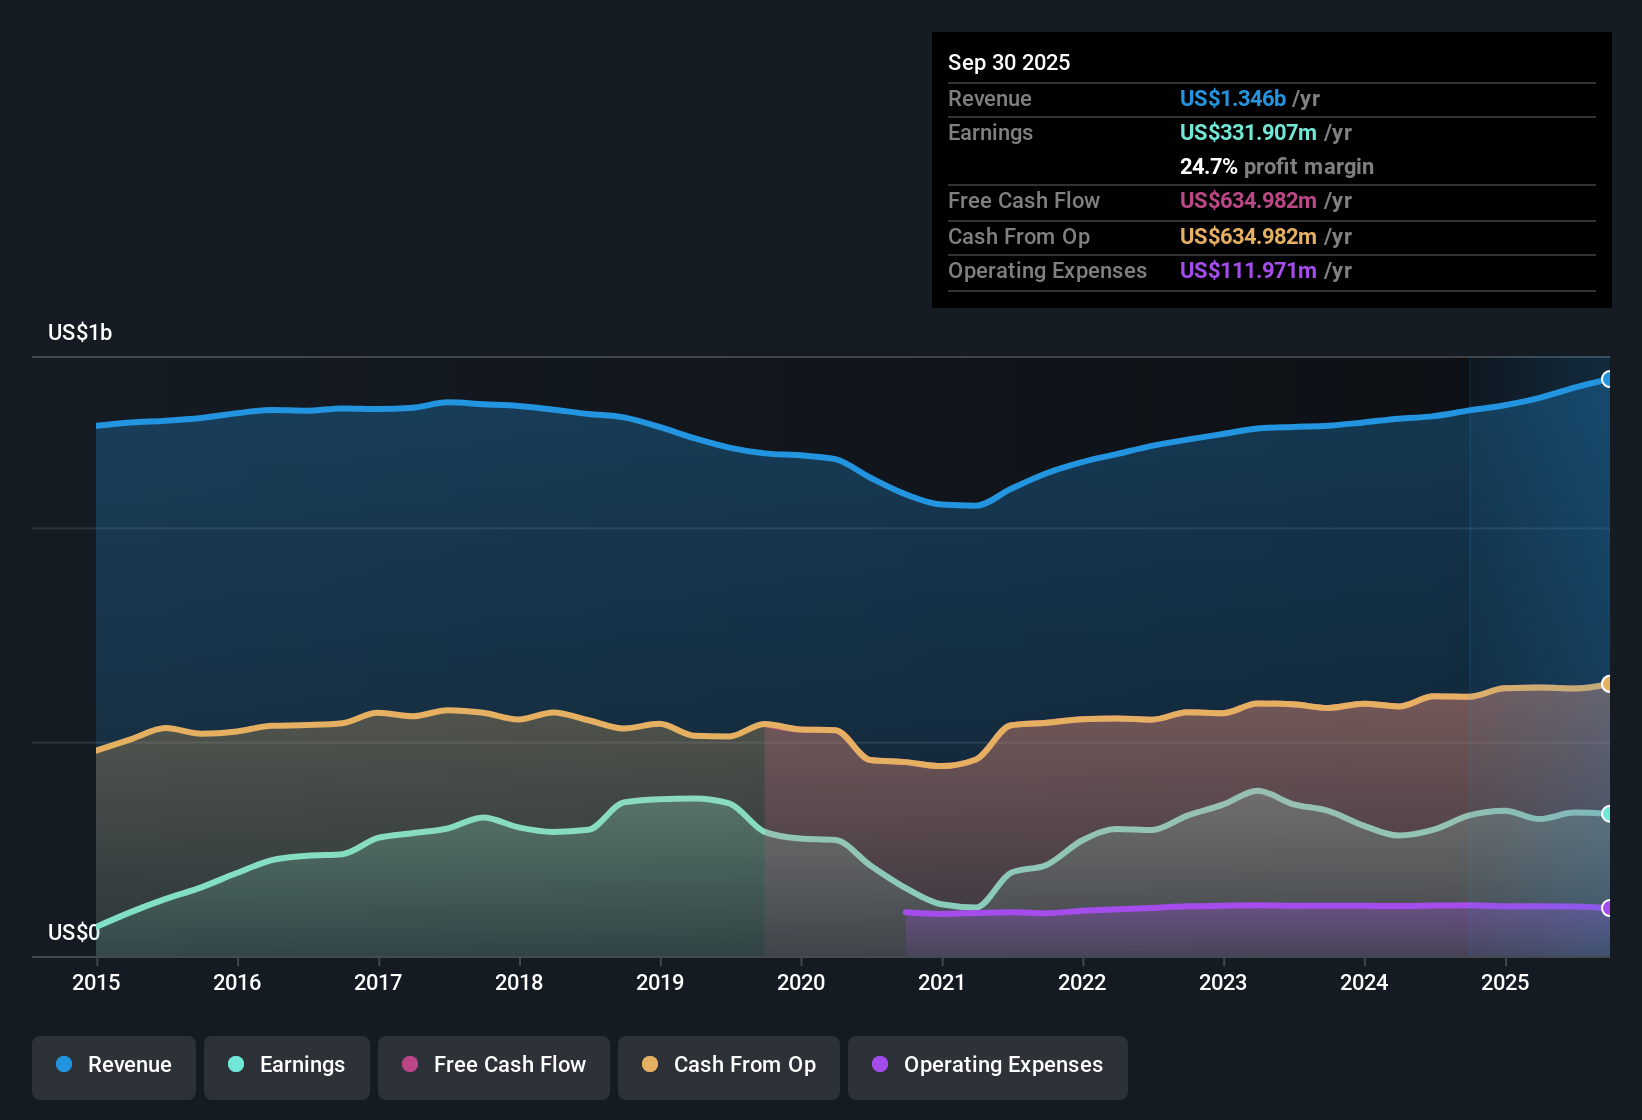Click the US$1.346b revenue value link
The height and width of the screenshot is (1120, 1642).
(1232, 98)
